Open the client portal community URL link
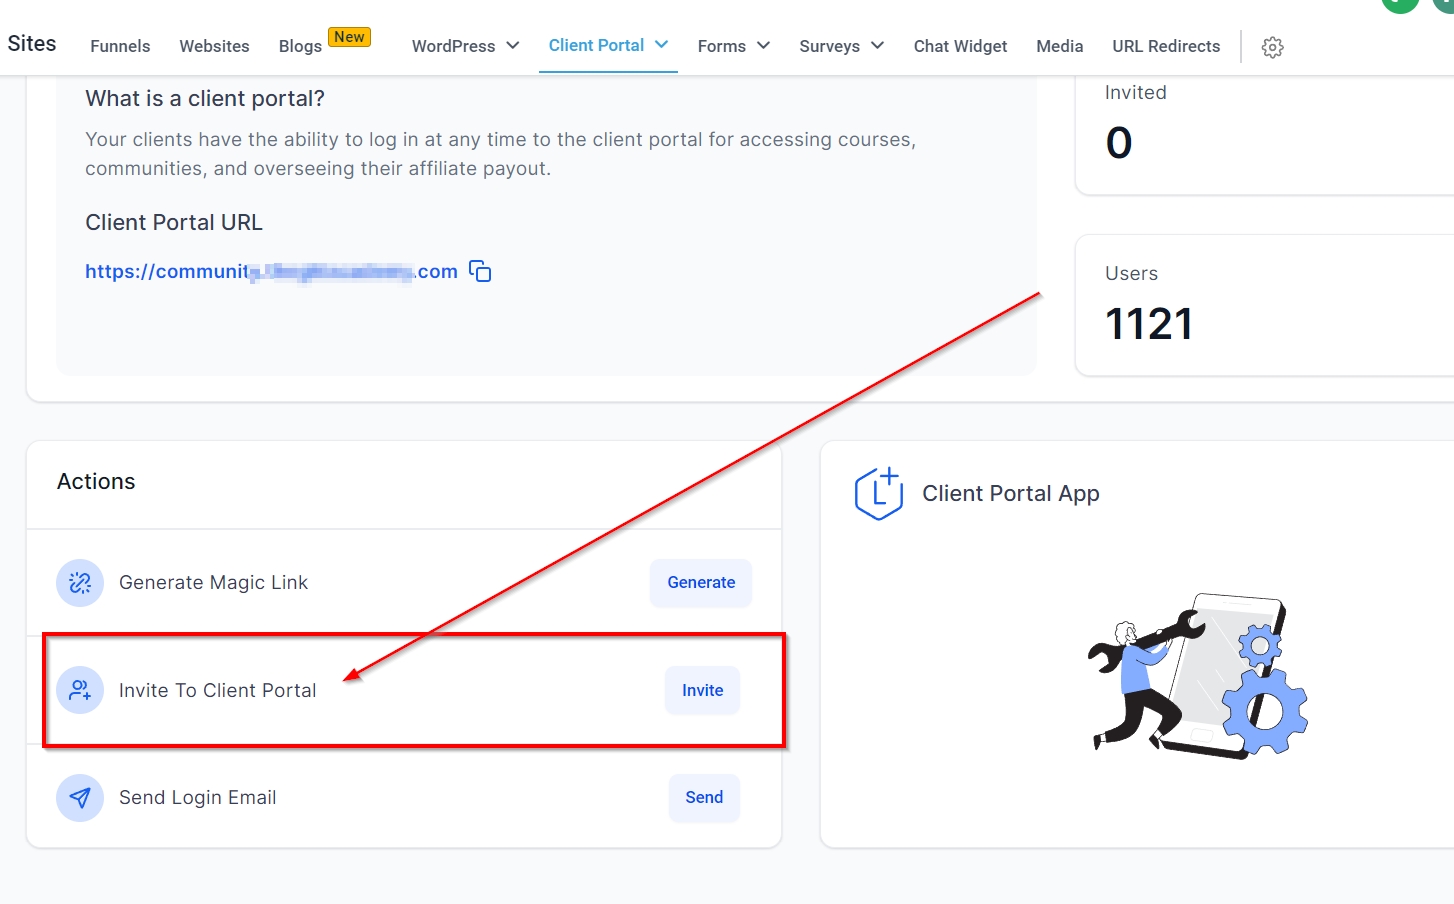Image resolution: width=1454 pixels, height=904 pixels. (x=270, y=272)
